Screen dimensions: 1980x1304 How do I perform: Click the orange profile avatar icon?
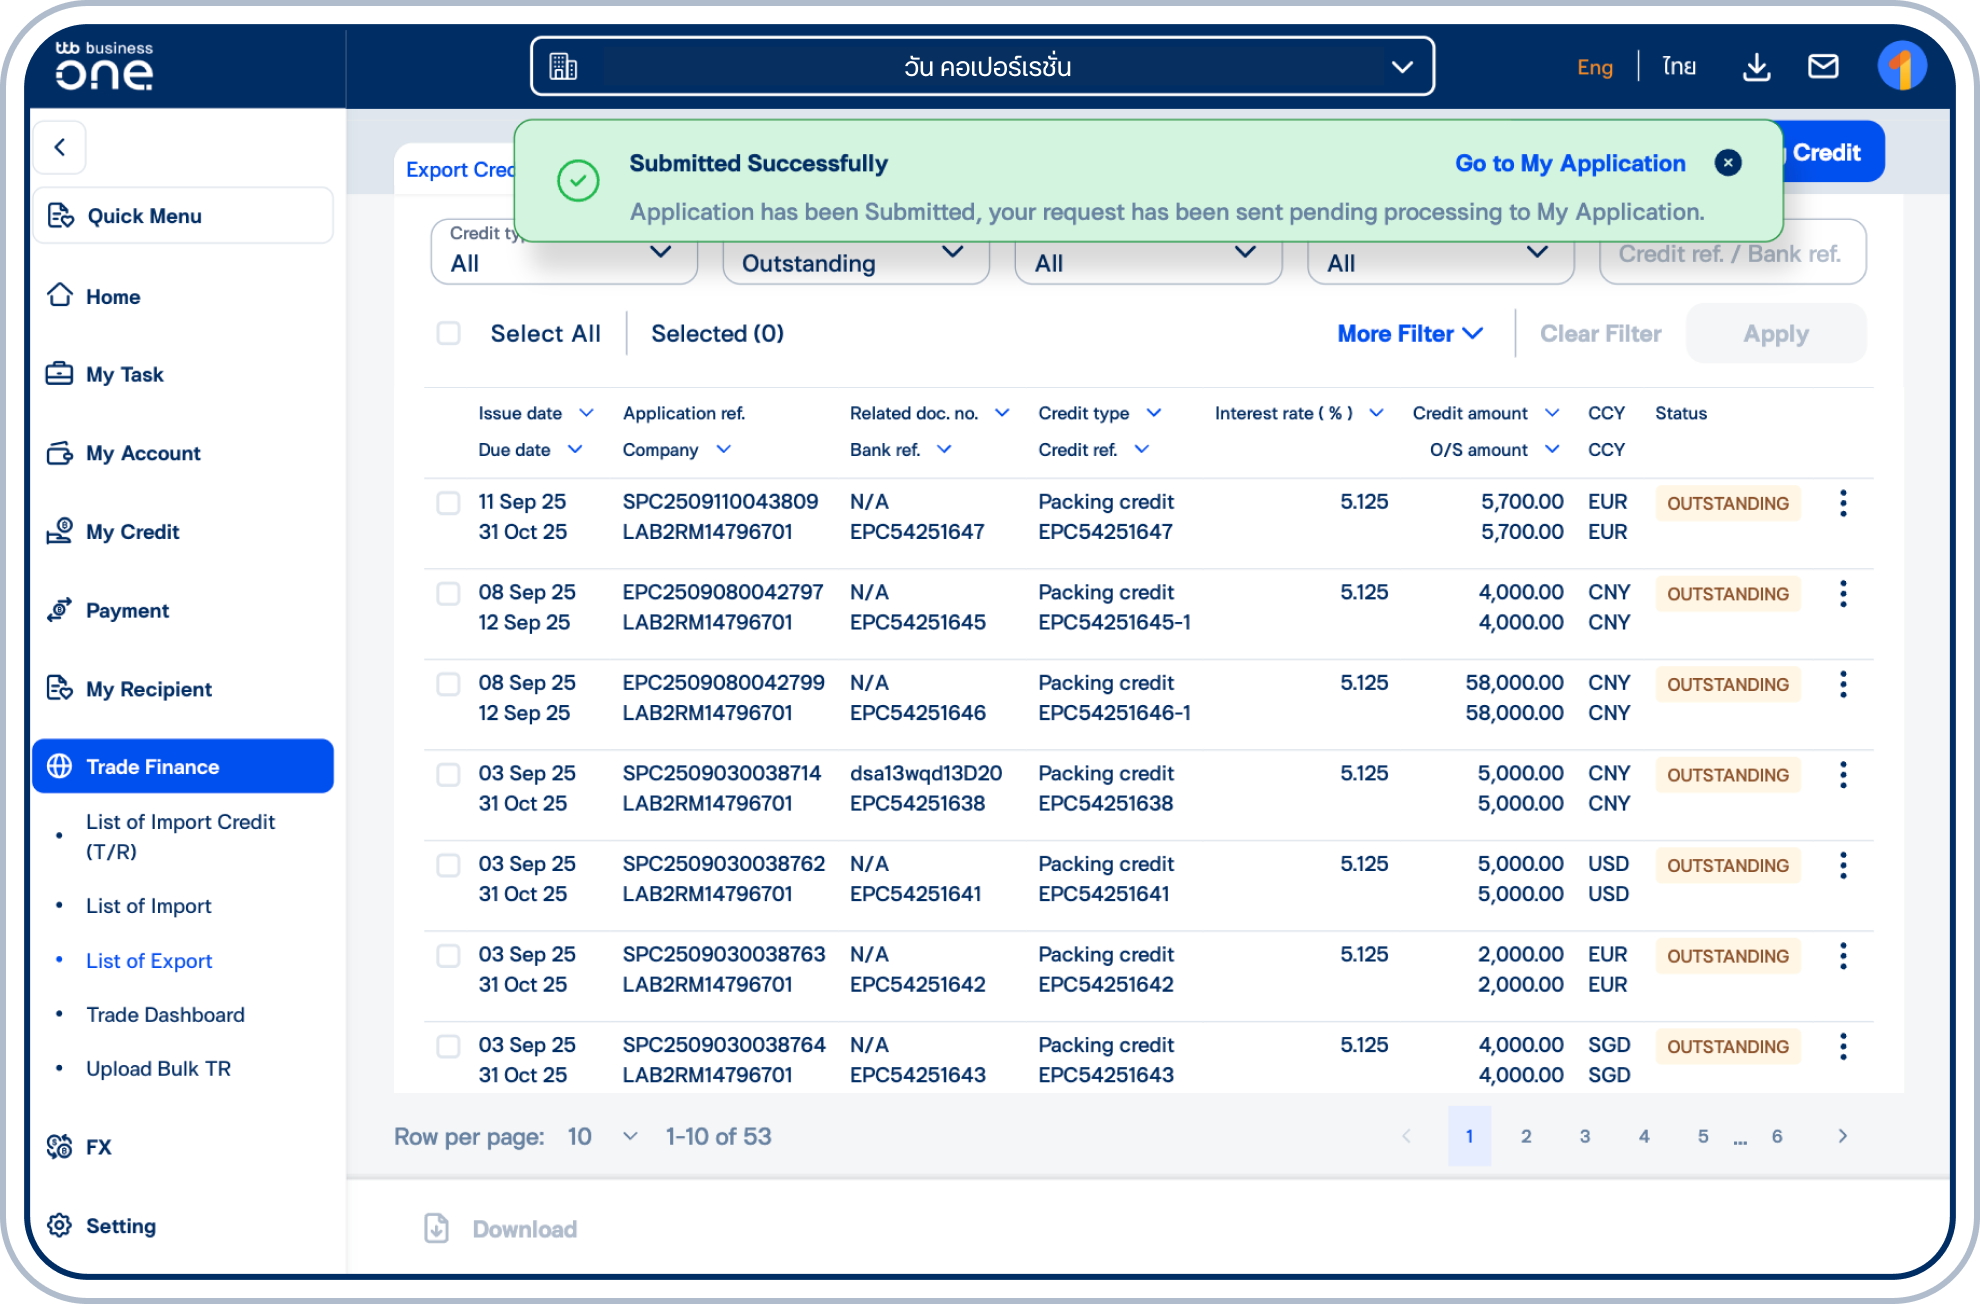[1901, 67]
